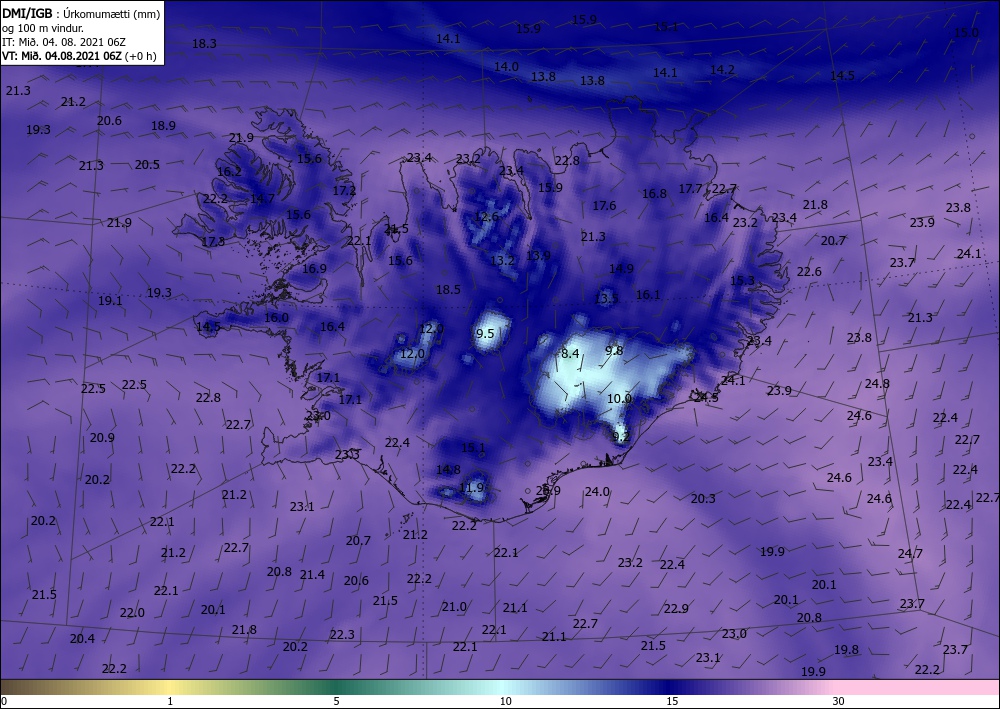The image size is (1000, 709).
Task: Click the 20.9 value in the southwest sea
Action: pos(102,437)
